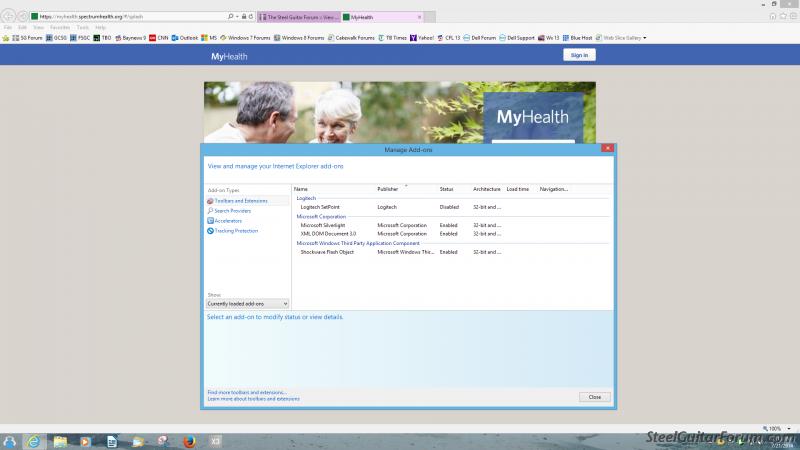Open Firefox from the taskbar

(x=189, y=441)
